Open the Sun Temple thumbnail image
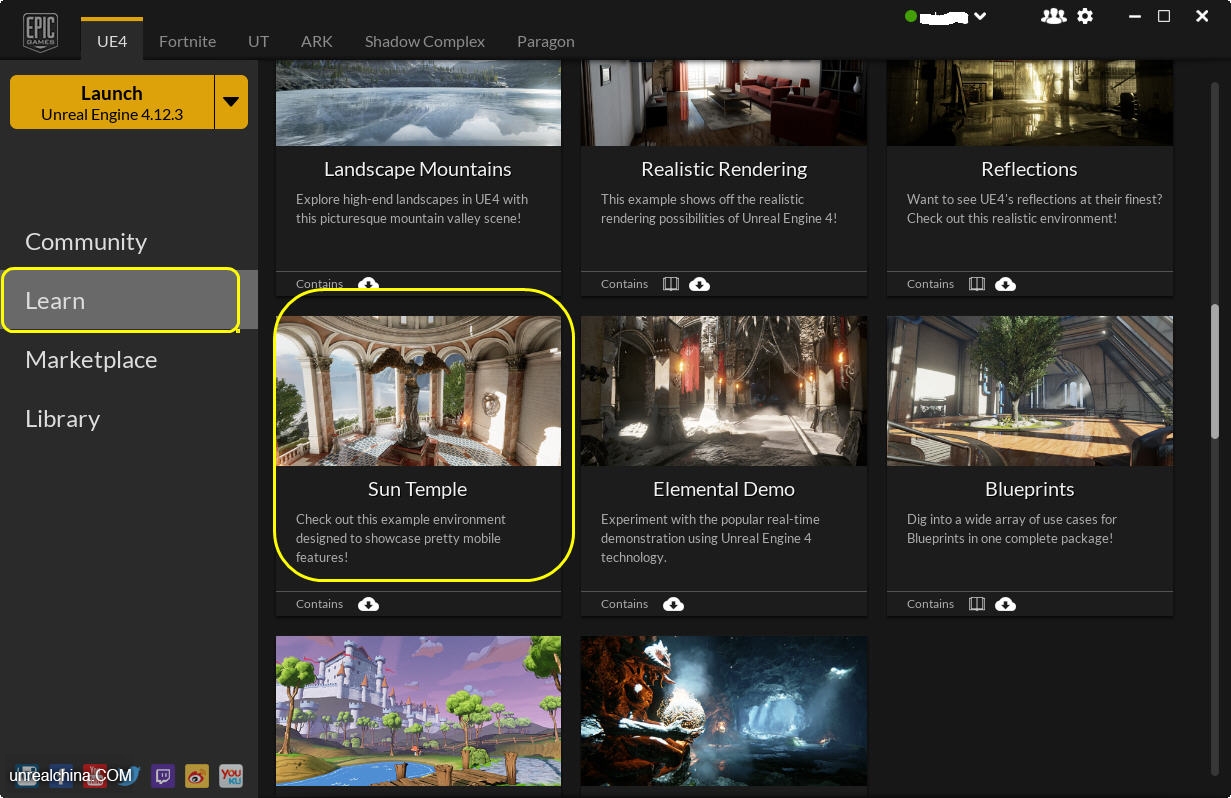 pyautogui.click(x=418, y=391)
